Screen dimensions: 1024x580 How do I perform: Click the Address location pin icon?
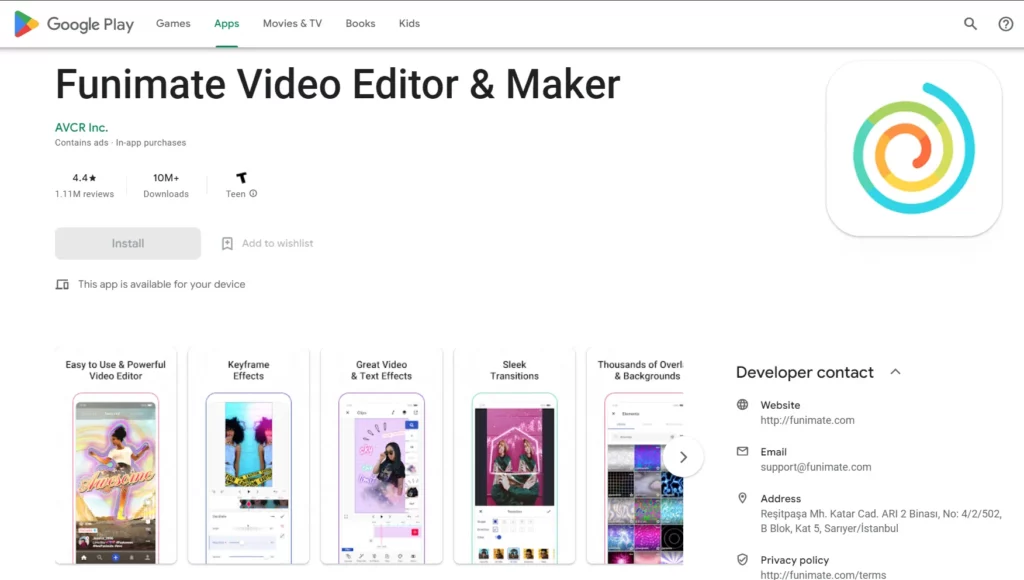(x=743, y=498)
